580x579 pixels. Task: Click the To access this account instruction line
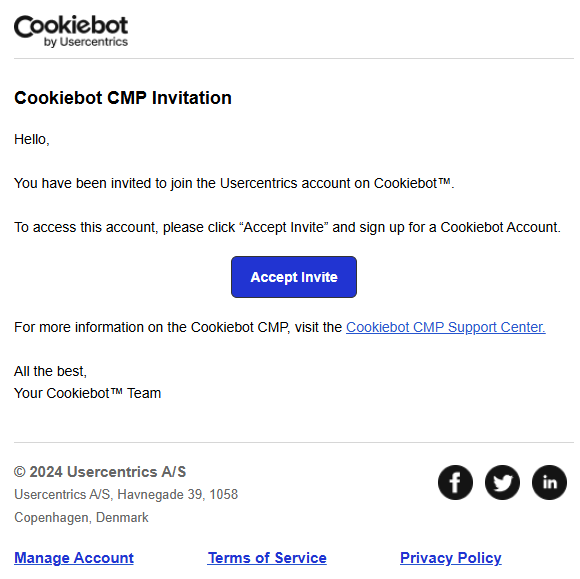click(287, 227)
